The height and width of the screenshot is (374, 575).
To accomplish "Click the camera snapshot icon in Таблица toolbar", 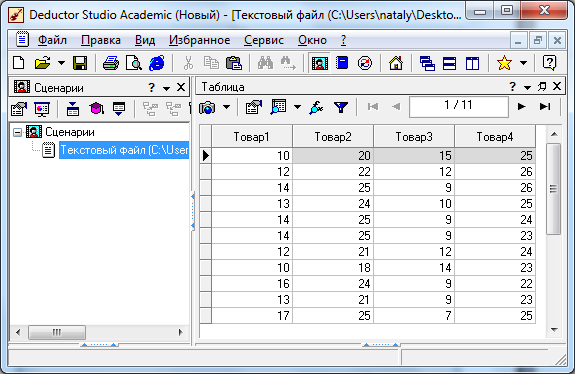I will coord(207,107).
